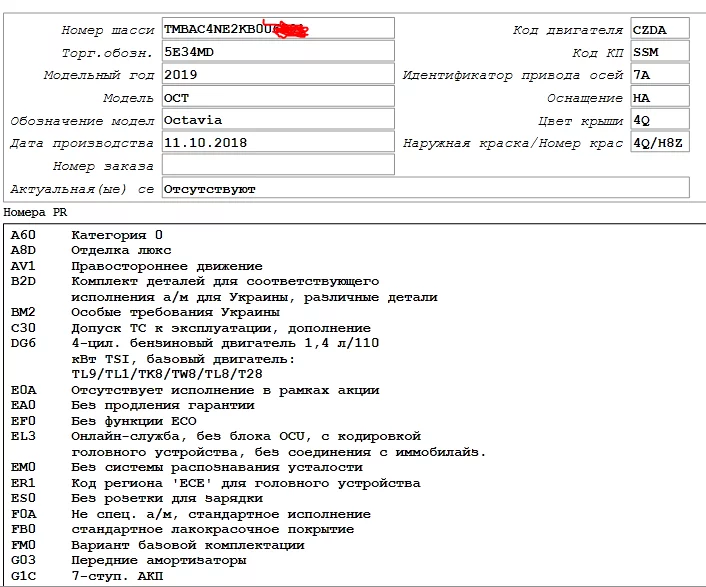The width and height of the screenshot is (706, 587).
Task: Click the empty Номер заказа field
Action: [x=278, y=164]
